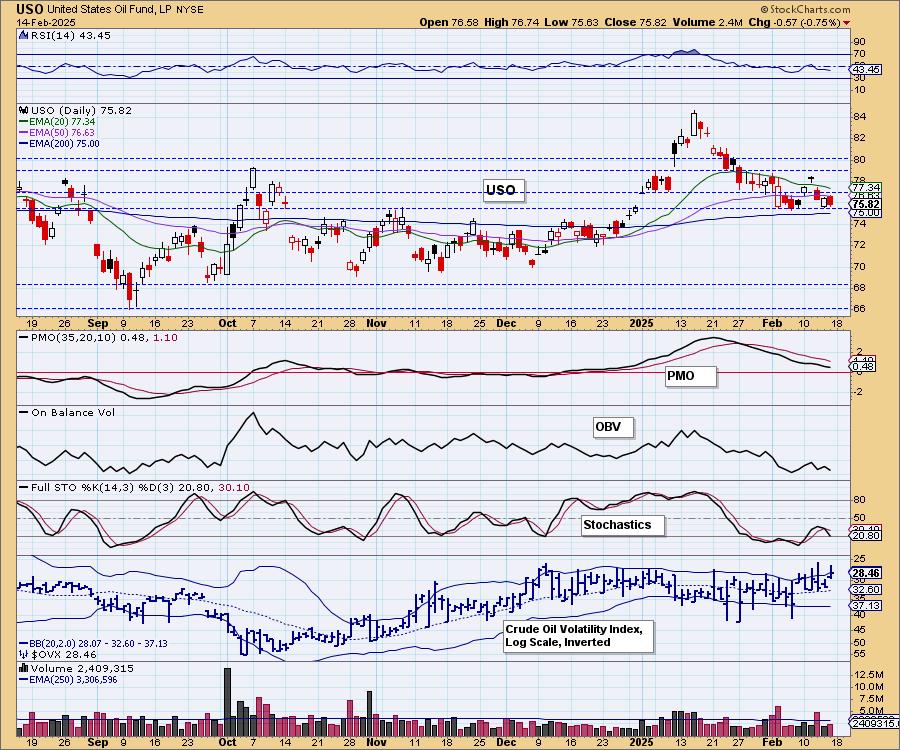900x750 pixels.
Task: Click the 20.80 stochastics tag on axis
Action: pyautogui.click(x=866, y=535)
